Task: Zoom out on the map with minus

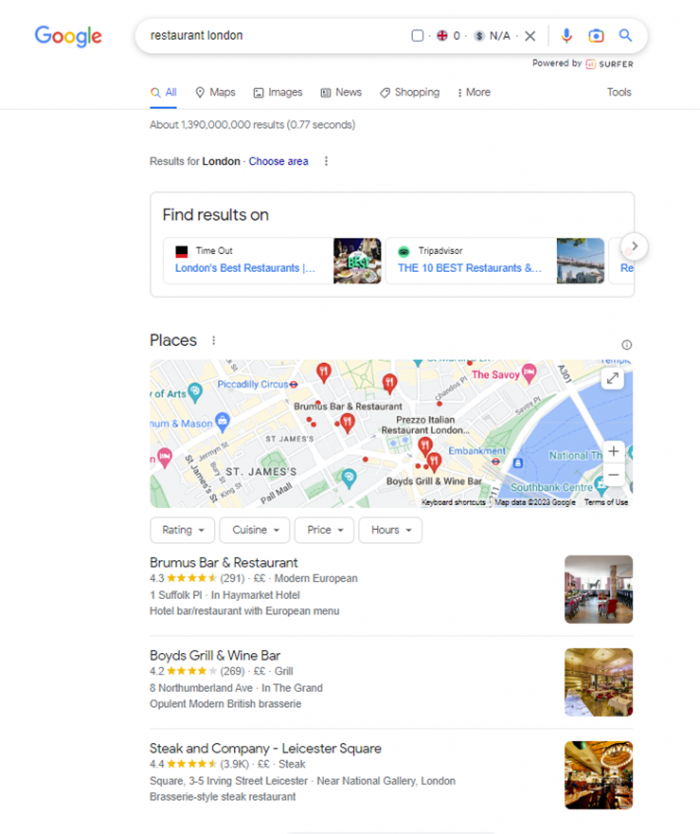Action: [x=613, y=474]
